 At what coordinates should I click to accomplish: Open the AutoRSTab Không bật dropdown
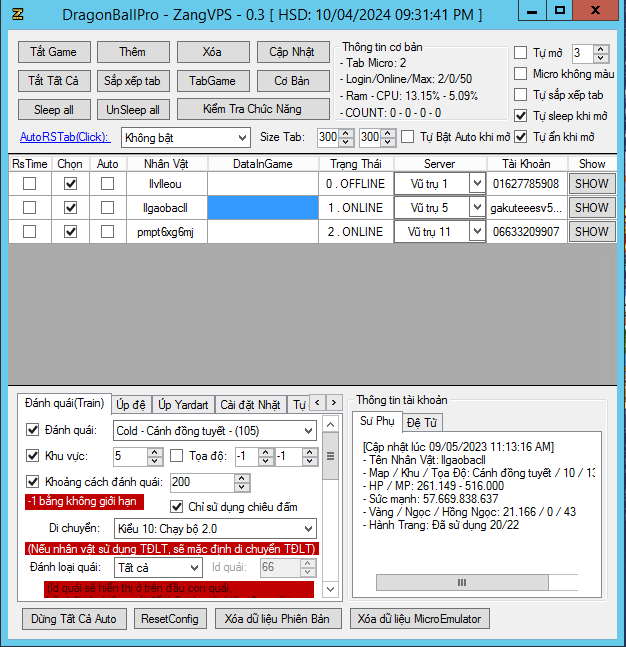(185, 137)
